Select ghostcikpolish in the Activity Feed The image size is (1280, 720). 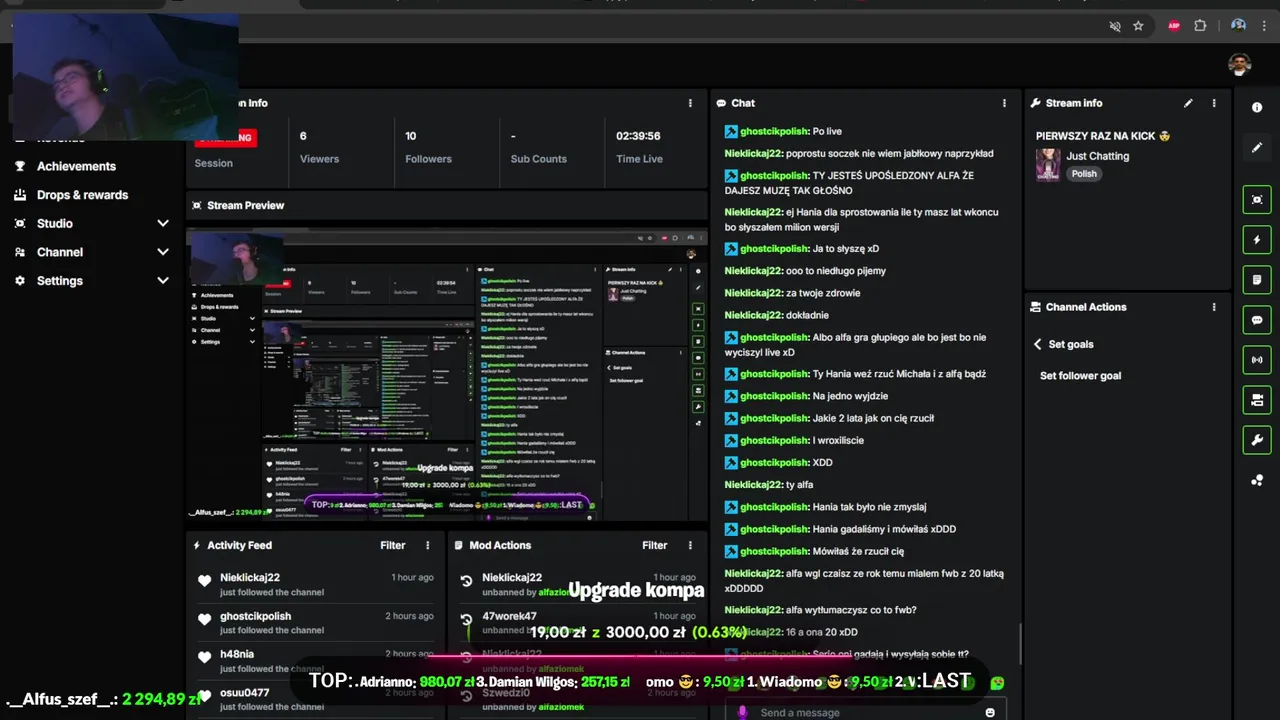tap(256, 616)
